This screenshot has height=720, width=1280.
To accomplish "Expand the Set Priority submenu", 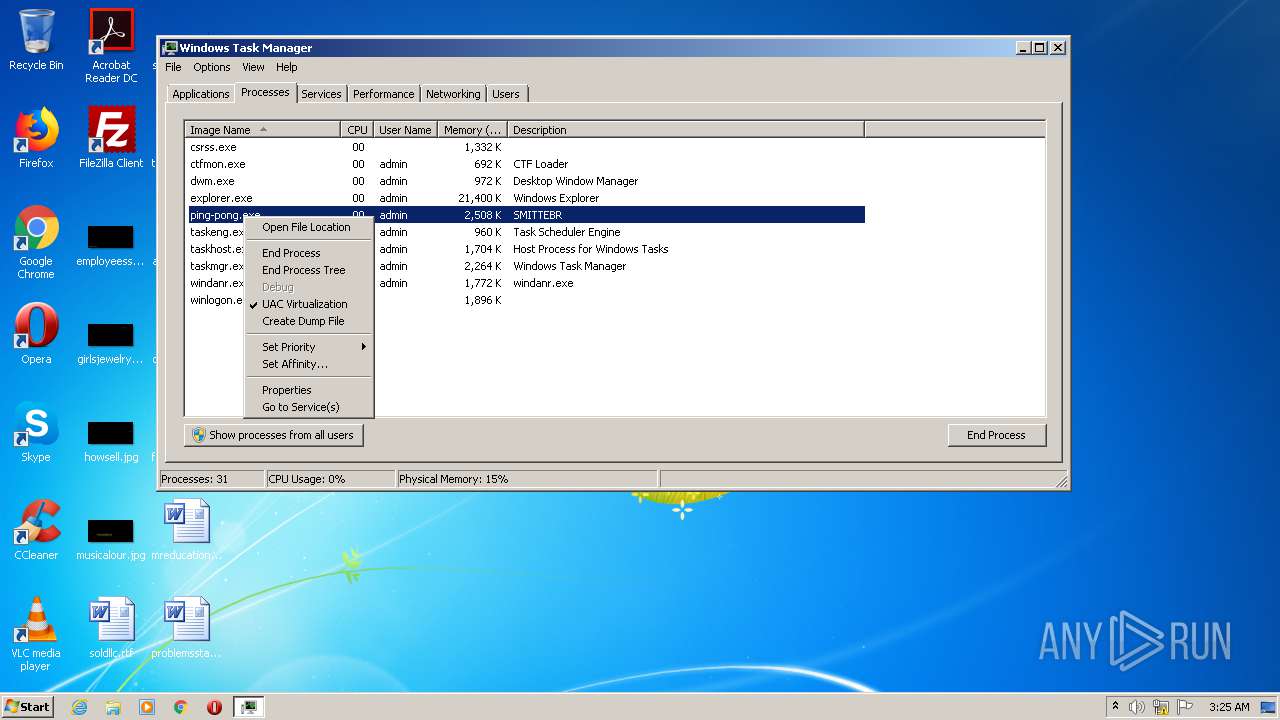I will click(x=309, y=347).
